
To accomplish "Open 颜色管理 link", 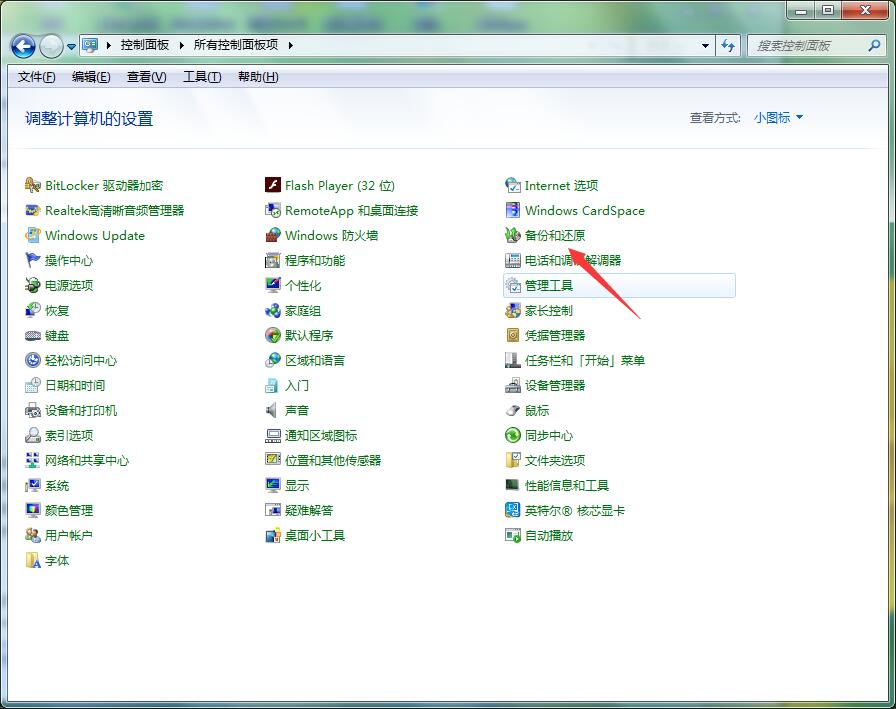I will click(x=69, y=510).
